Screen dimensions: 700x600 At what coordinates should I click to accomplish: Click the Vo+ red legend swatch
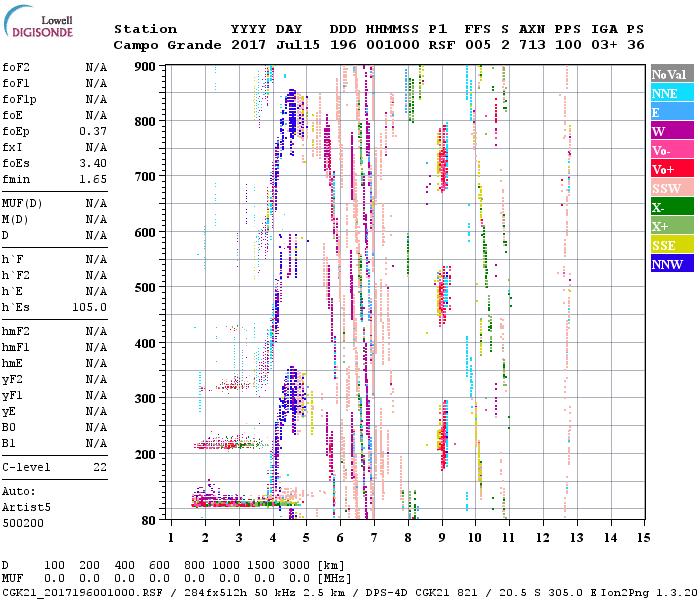pyautogui.click(x=671, y=169)
